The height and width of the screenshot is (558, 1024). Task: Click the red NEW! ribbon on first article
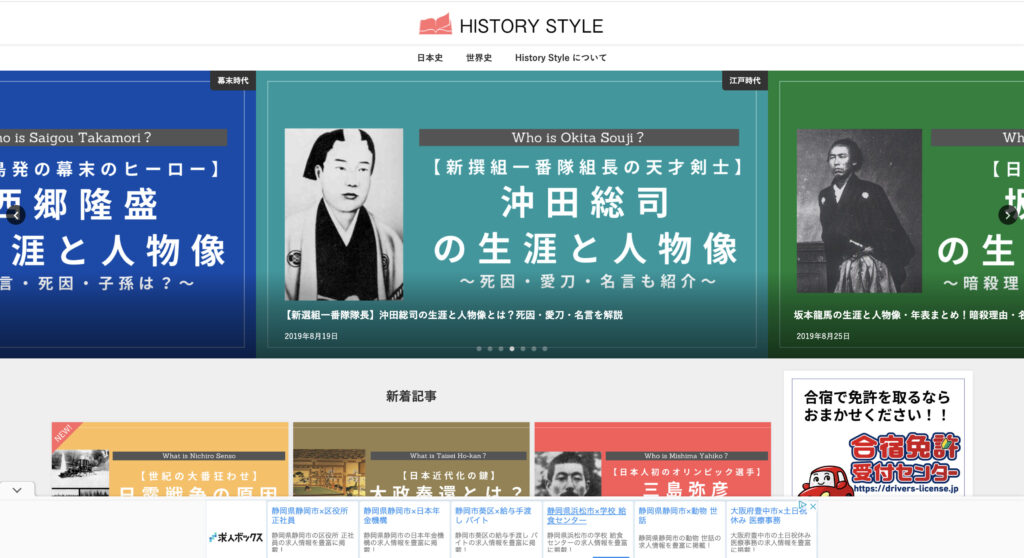(x=63, y=434)
